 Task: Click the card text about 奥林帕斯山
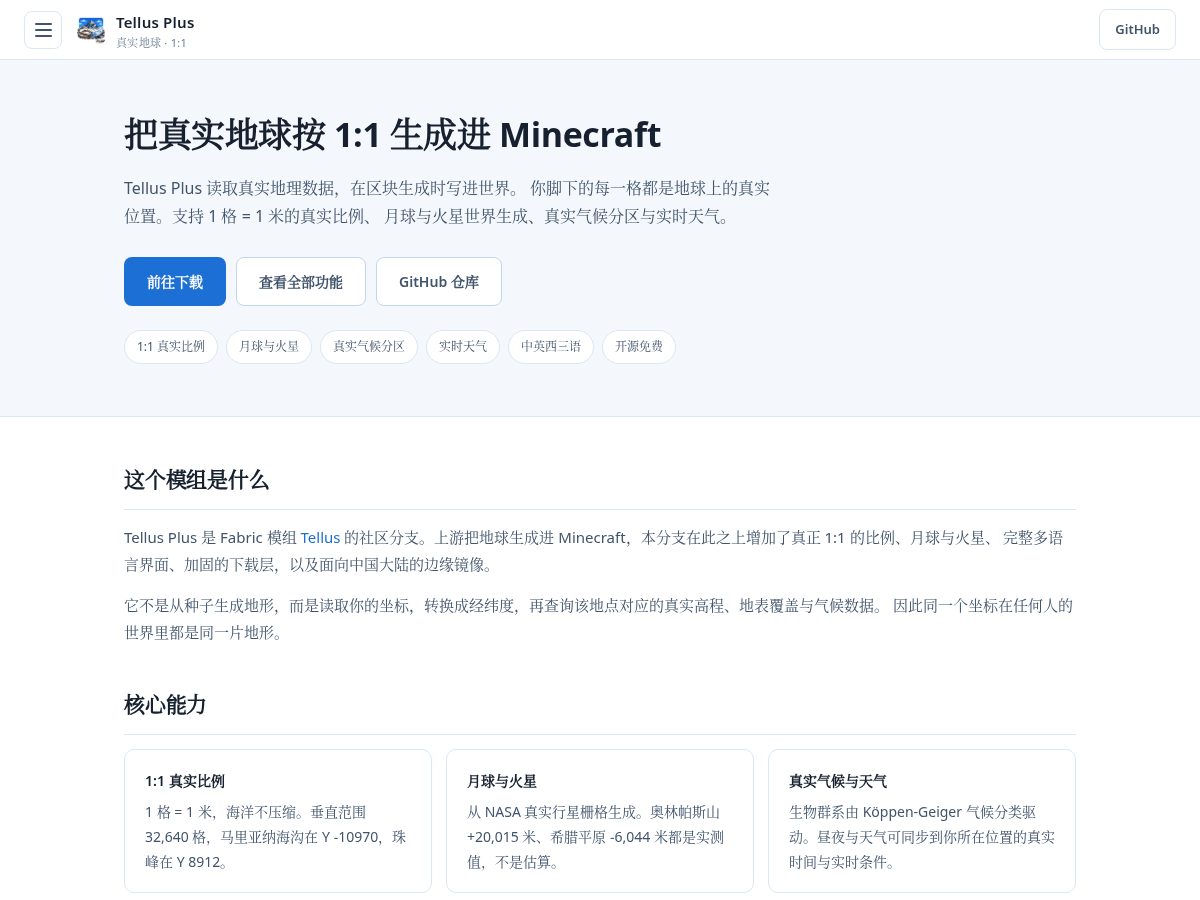click(x=596, y=837)
